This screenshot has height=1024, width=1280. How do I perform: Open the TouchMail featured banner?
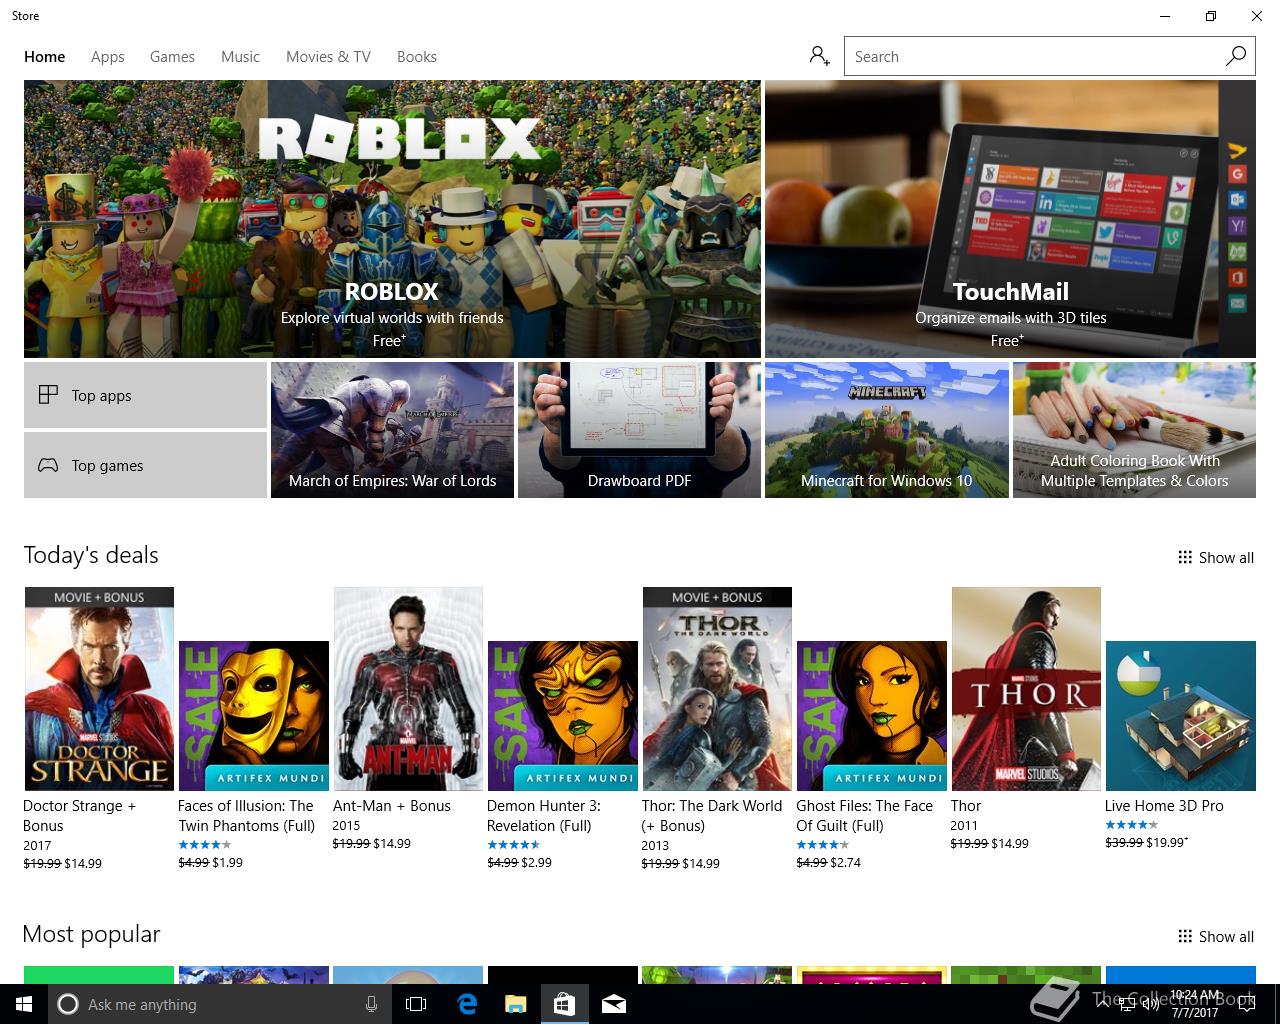(x=1010, y=219)
